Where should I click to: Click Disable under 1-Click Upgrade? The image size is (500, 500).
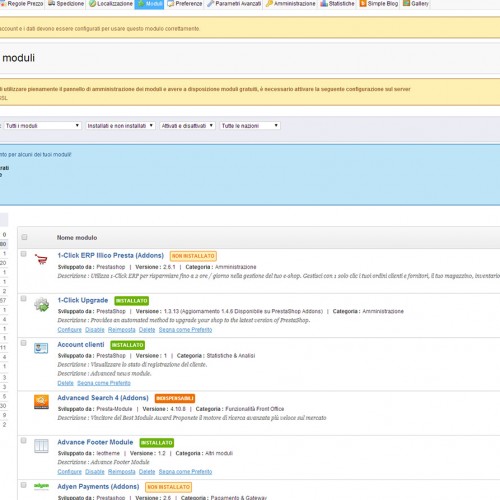pyautogui.click(x=95, y=330)
